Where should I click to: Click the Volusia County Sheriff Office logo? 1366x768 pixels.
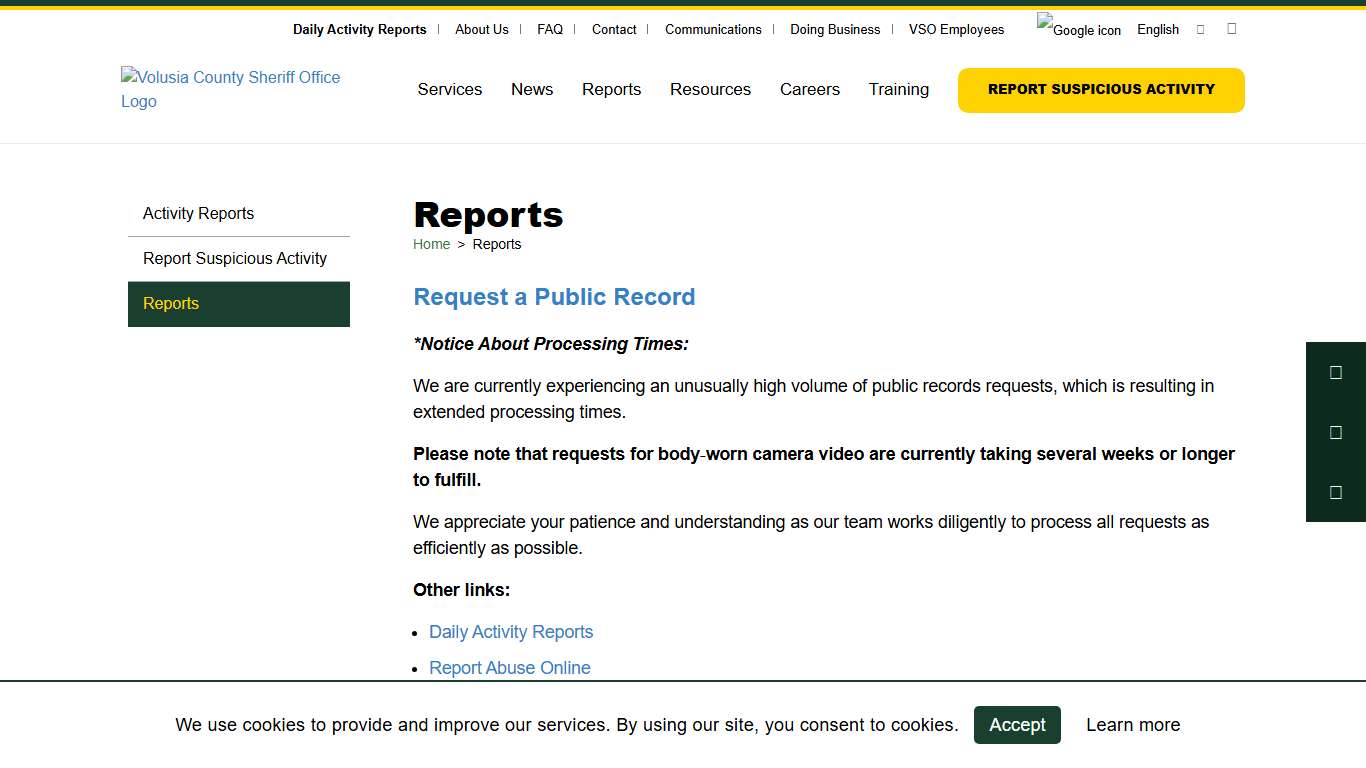pyautogui.click(x=230, y=89)
